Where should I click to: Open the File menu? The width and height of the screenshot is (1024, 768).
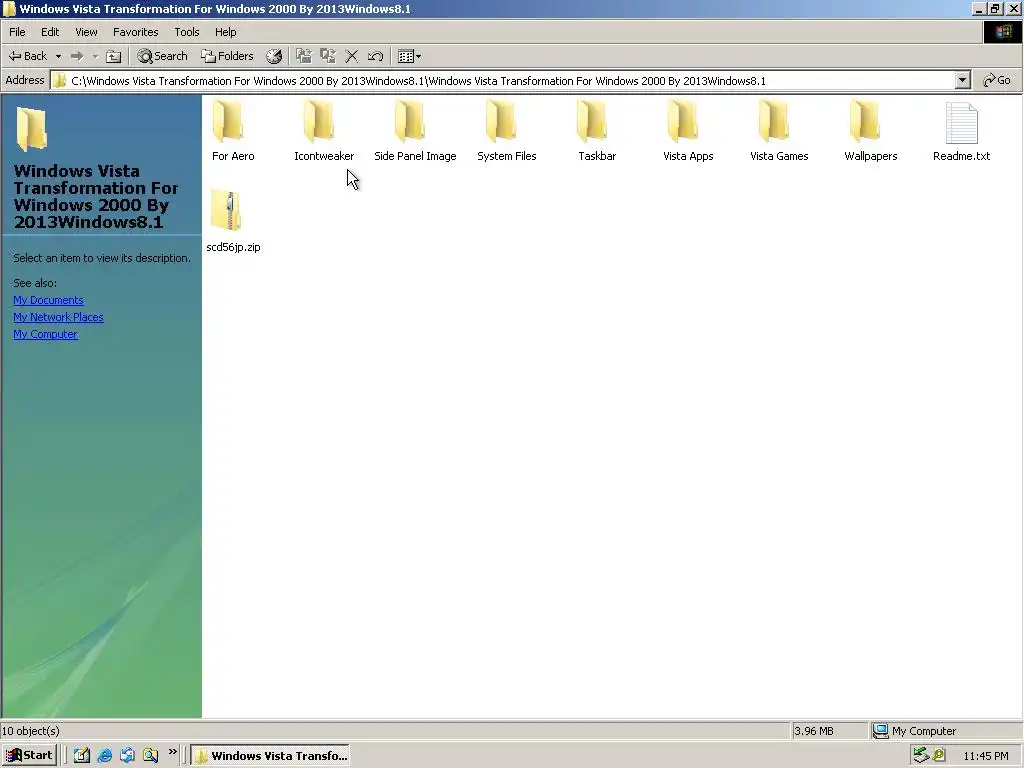[17, 32]
